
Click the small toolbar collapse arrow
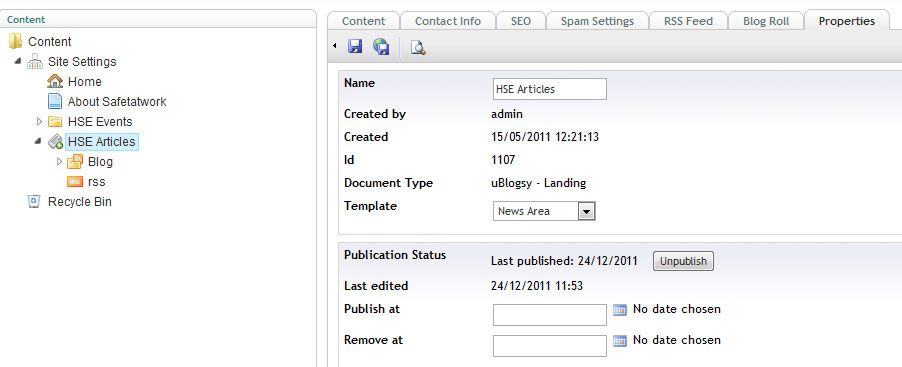tap(335, 46)
